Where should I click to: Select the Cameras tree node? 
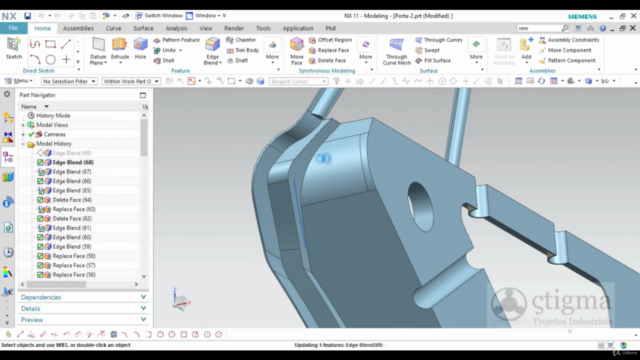pos(54,134)
